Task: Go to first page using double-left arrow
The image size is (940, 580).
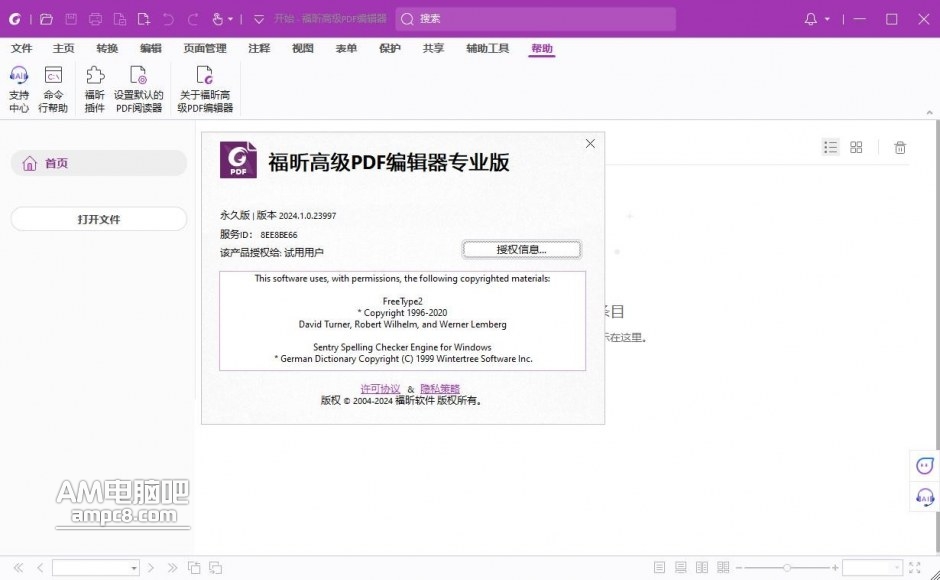Action: tap(19, 567)
